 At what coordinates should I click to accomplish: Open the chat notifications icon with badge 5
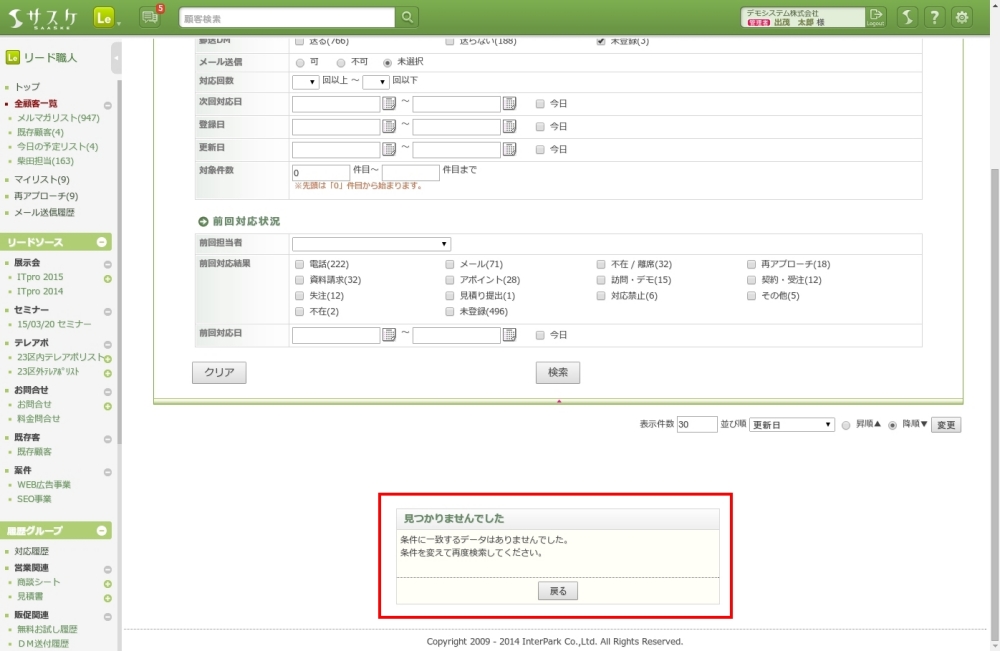point(151,17)
